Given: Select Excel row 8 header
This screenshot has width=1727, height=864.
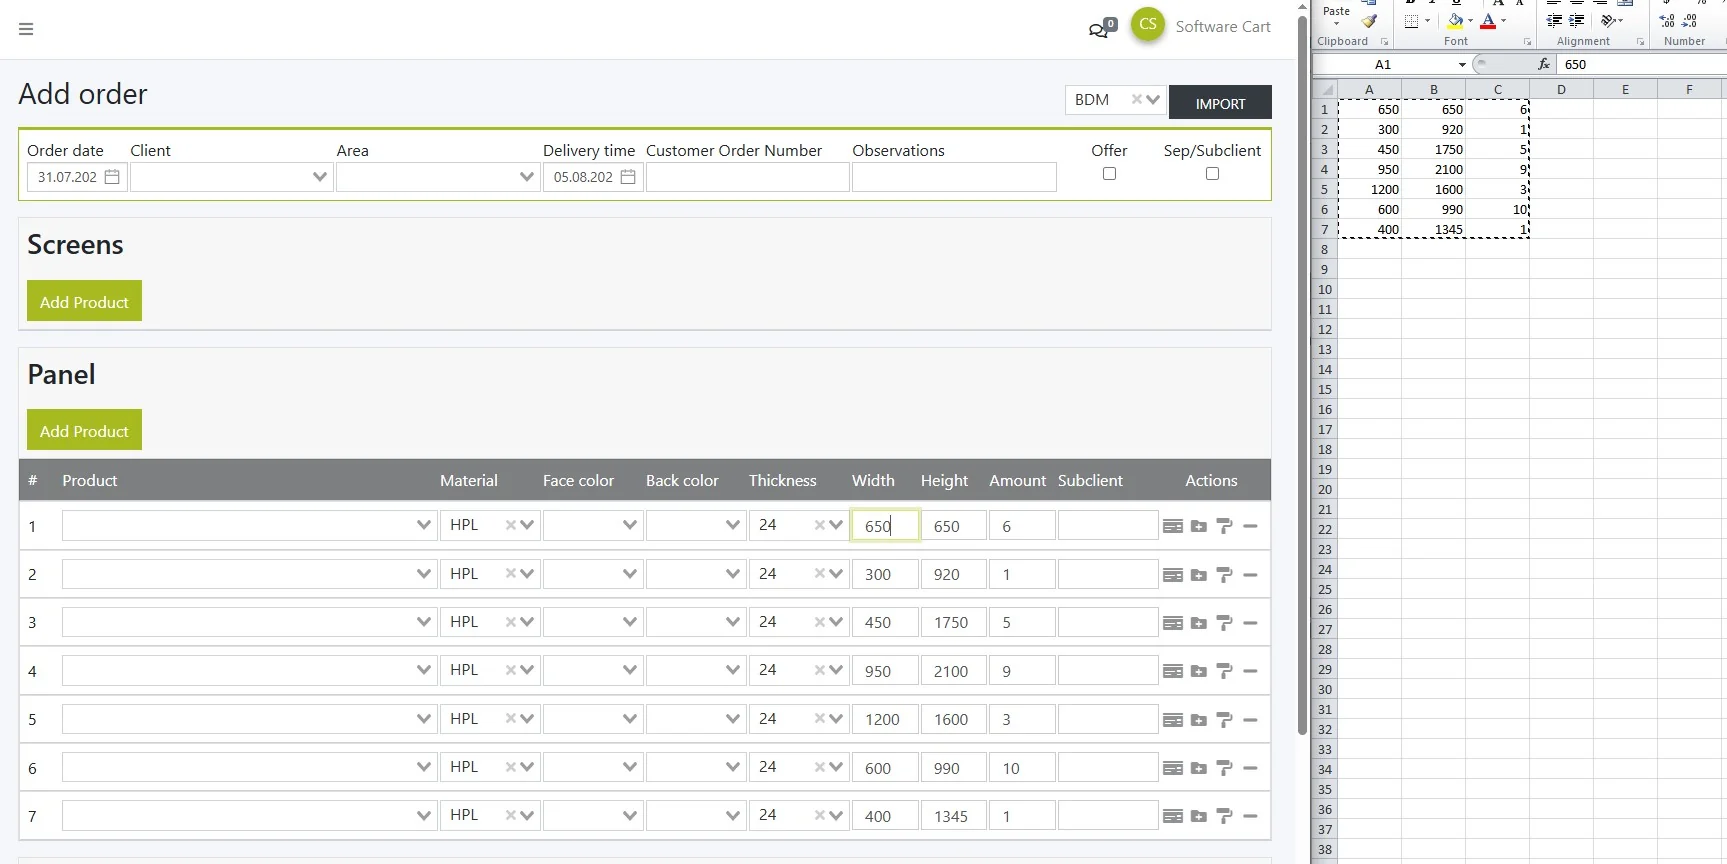Looking at the screenshot, I should pos(1324,249).
